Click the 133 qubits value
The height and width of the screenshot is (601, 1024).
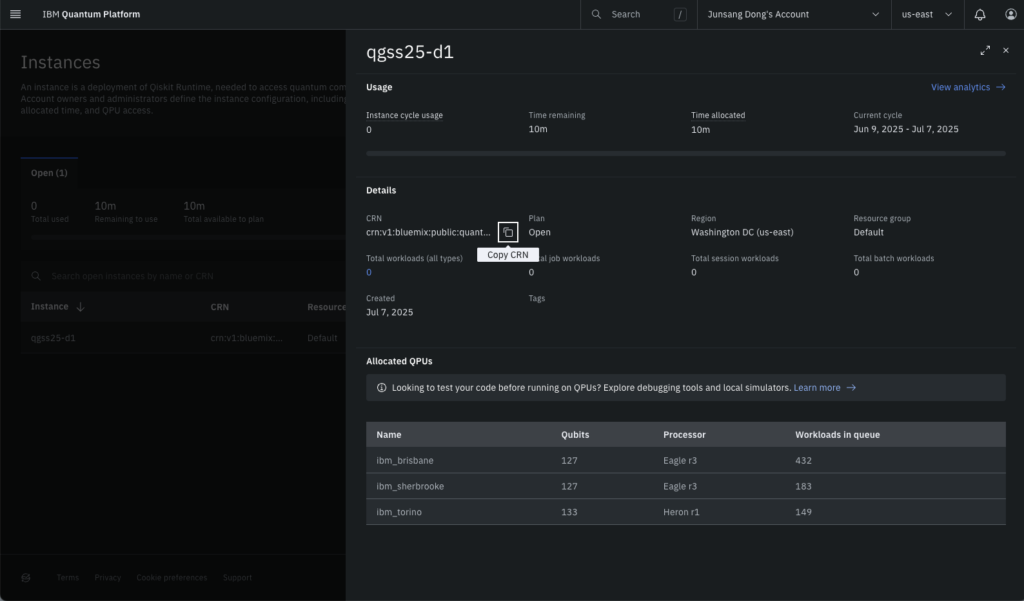pyautogui.click(x=569, y=512)
